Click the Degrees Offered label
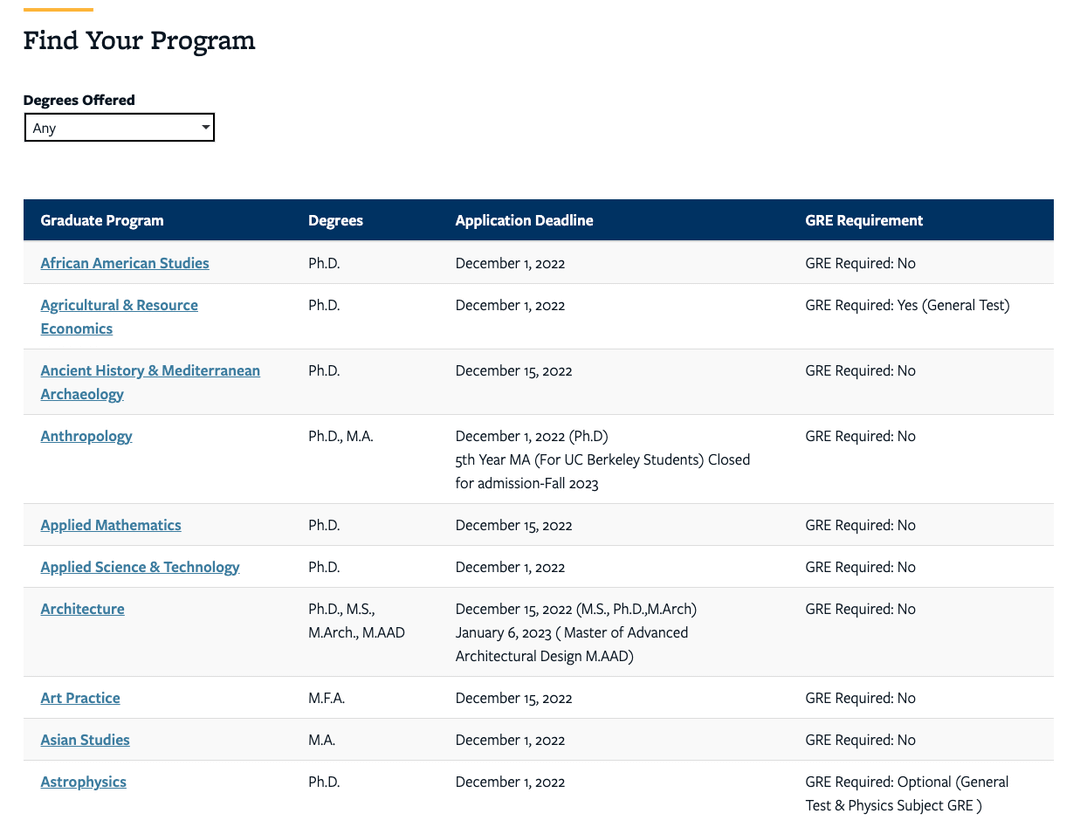Screen dimensions: 1080x822 79,100
